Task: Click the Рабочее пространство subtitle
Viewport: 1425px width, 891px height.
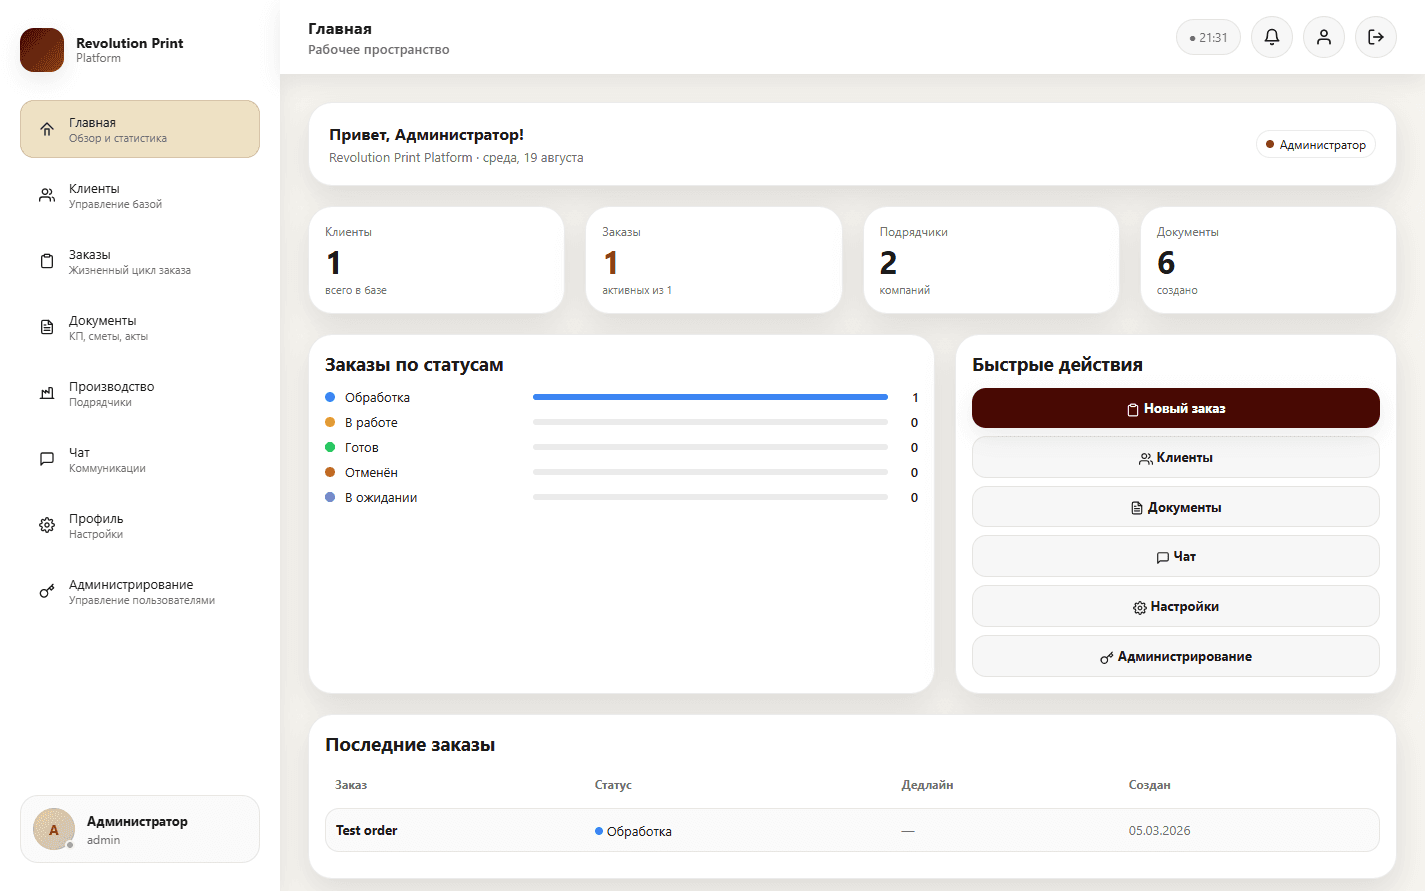Action: pyautogui.click(x=379, y=50)
